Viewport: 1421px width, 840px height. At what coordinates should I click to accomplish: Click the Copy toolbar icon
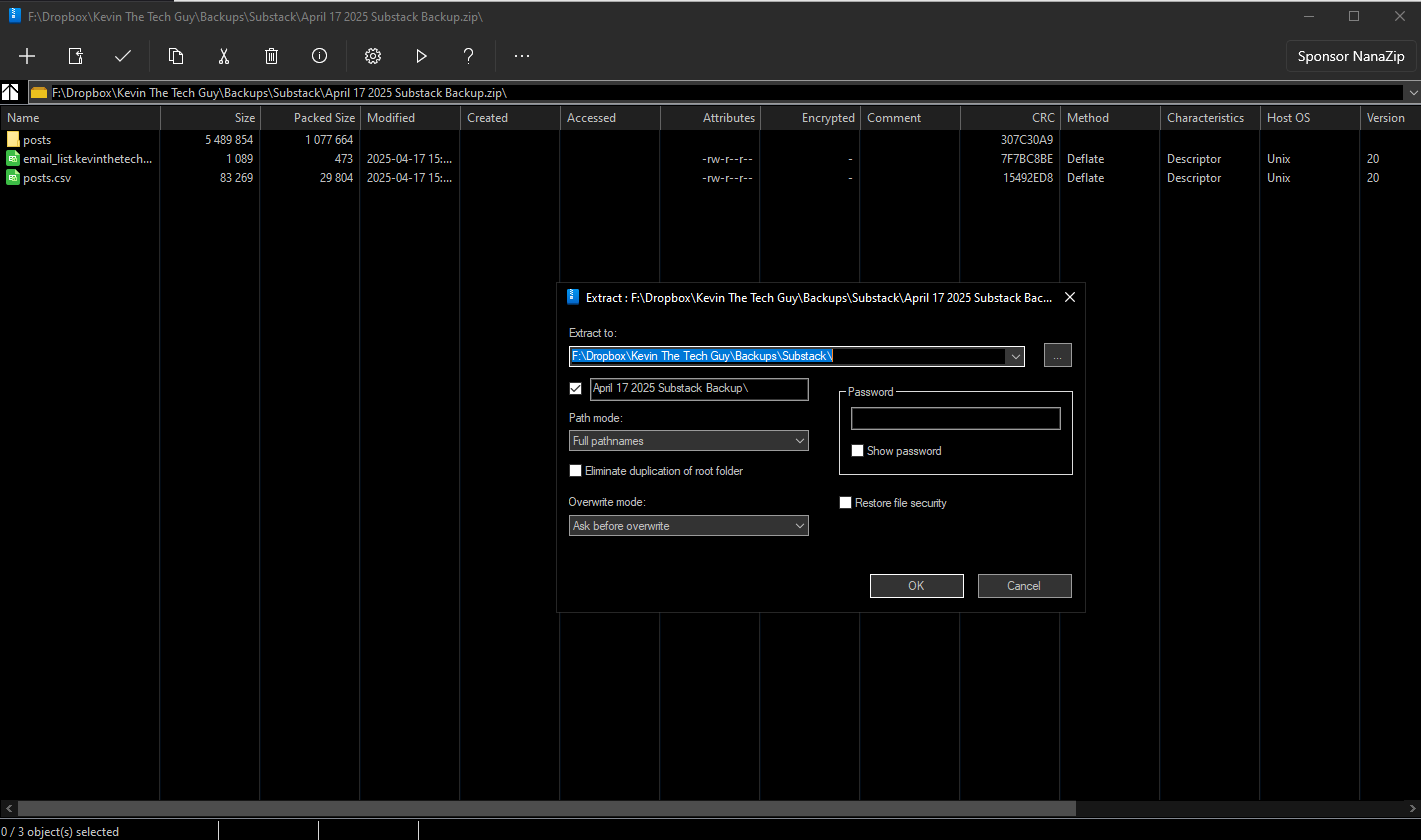coord(176,56)
